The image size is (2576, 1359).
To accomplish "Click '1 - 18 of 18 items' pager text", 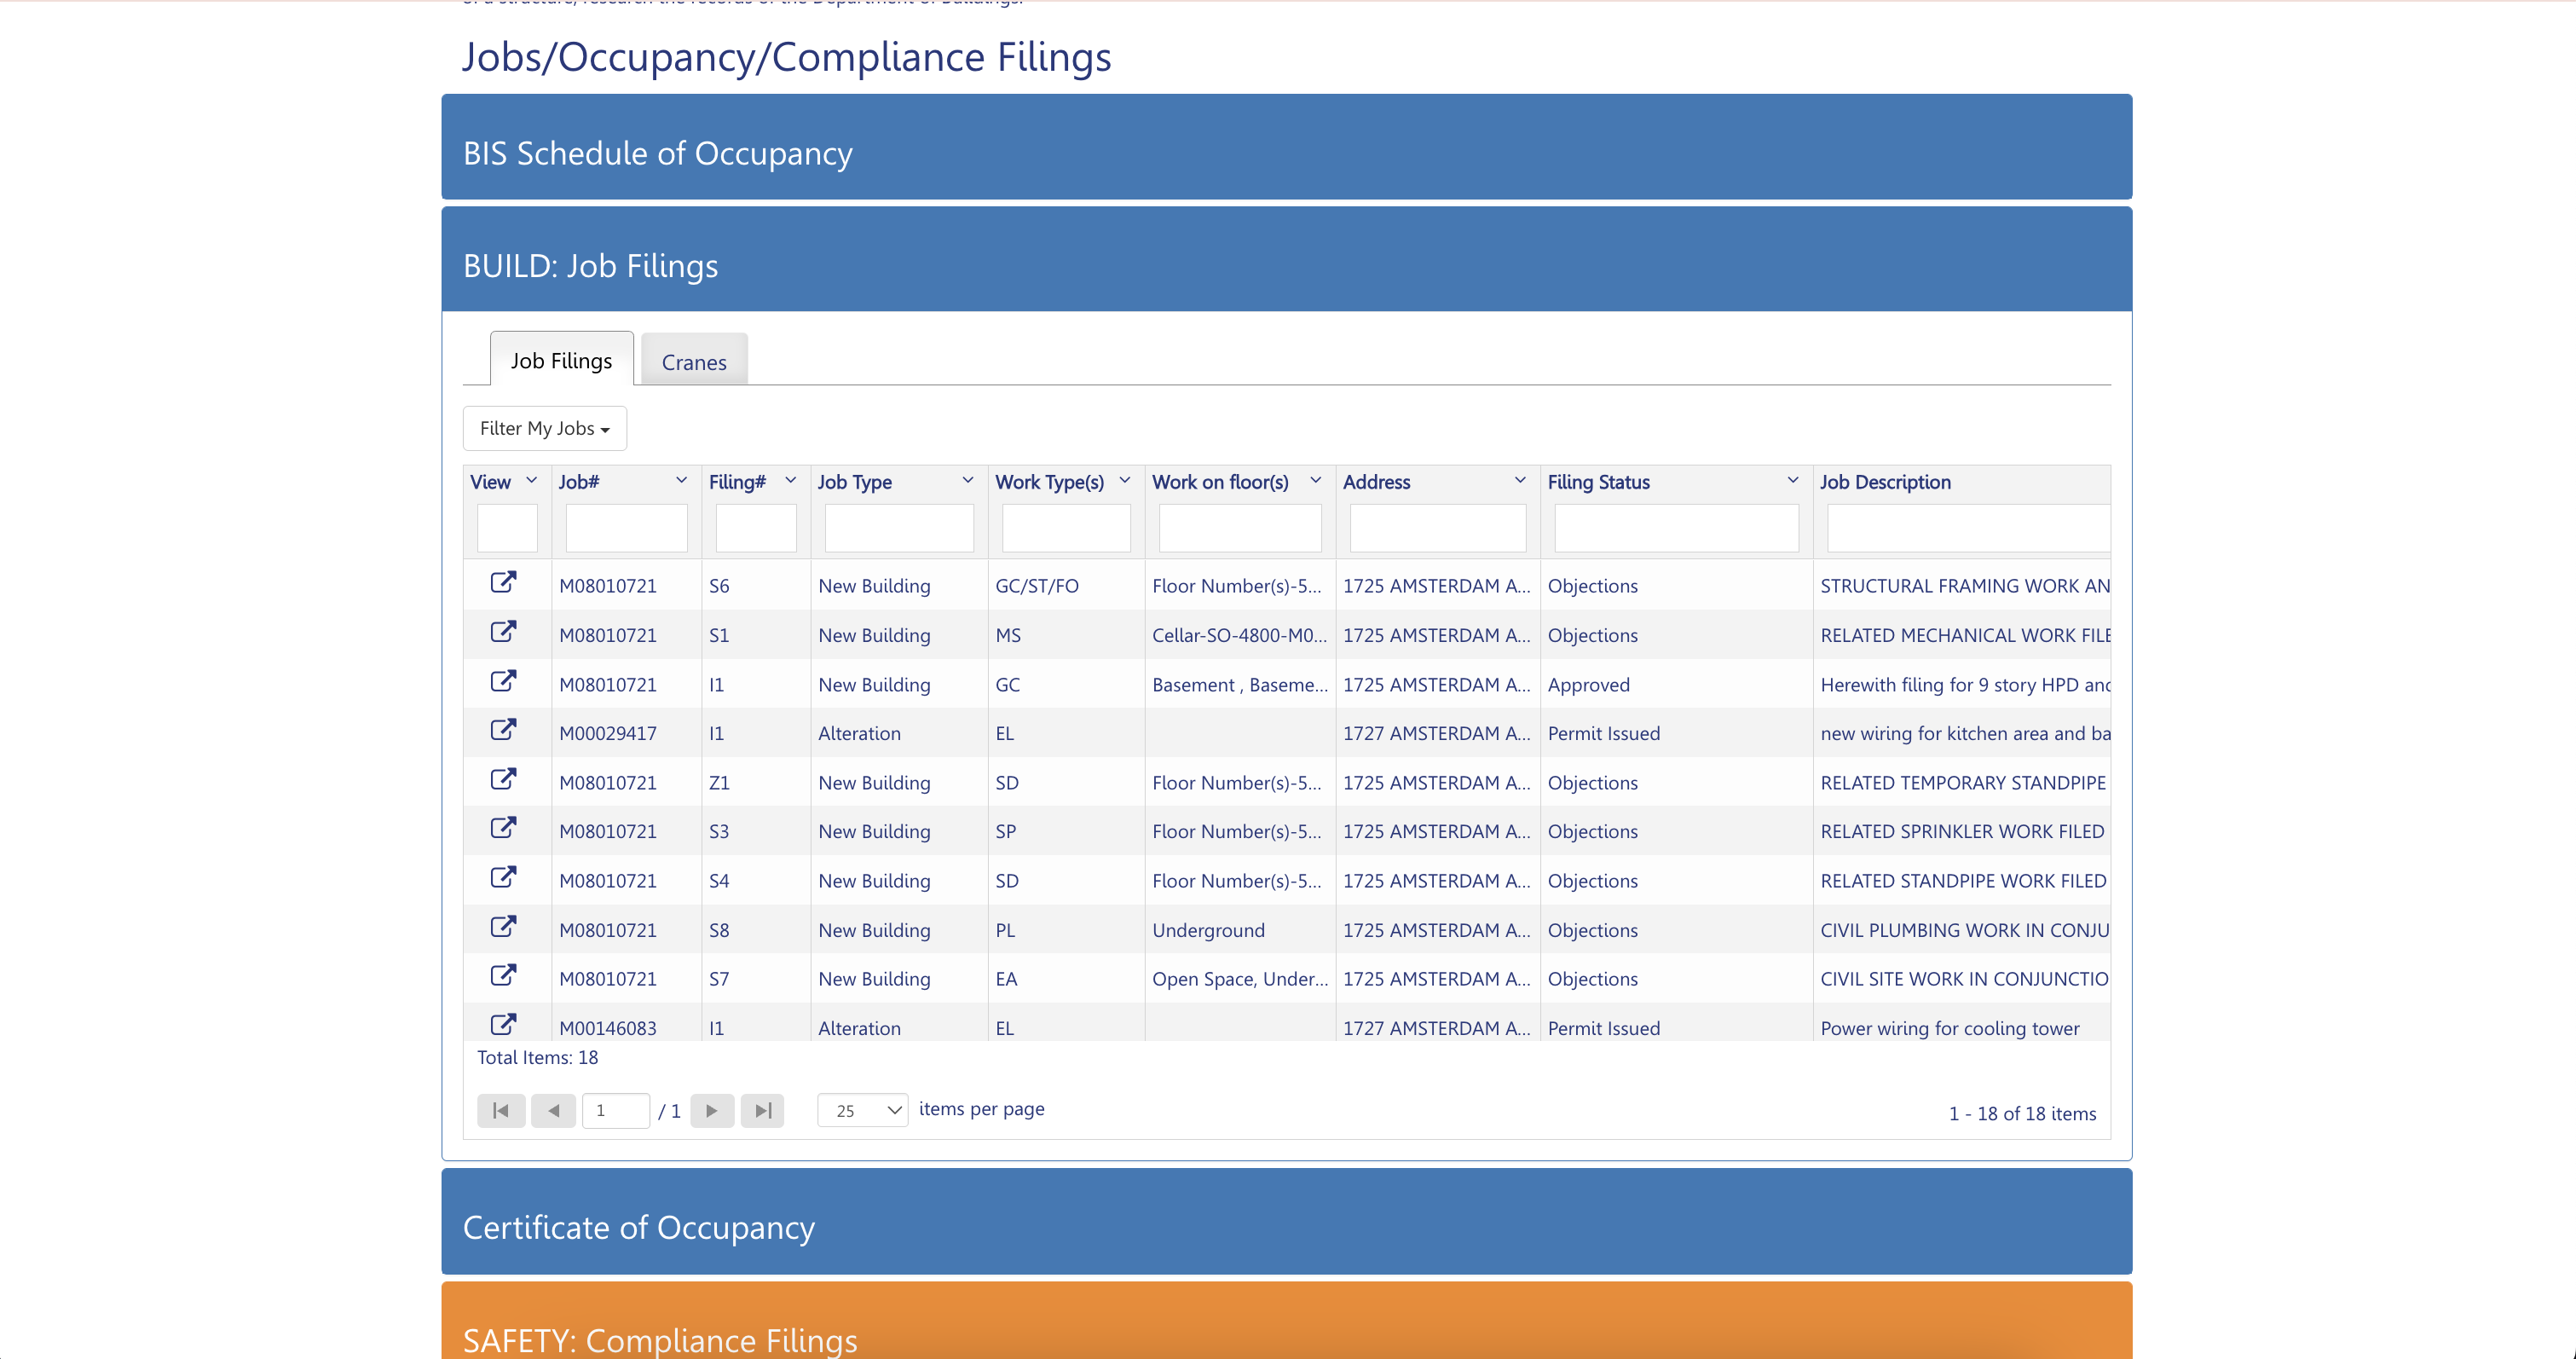I will click(2022, 1114).
